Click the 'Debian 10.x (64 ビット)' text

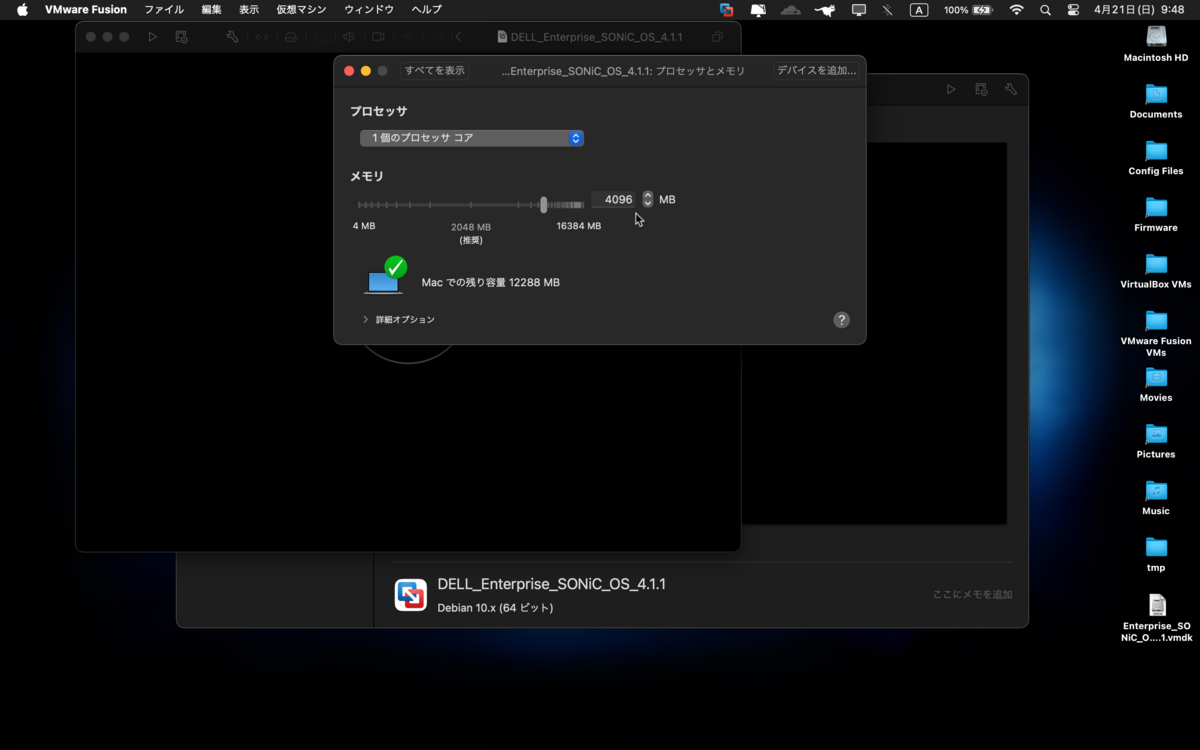[x=495, y=607]
